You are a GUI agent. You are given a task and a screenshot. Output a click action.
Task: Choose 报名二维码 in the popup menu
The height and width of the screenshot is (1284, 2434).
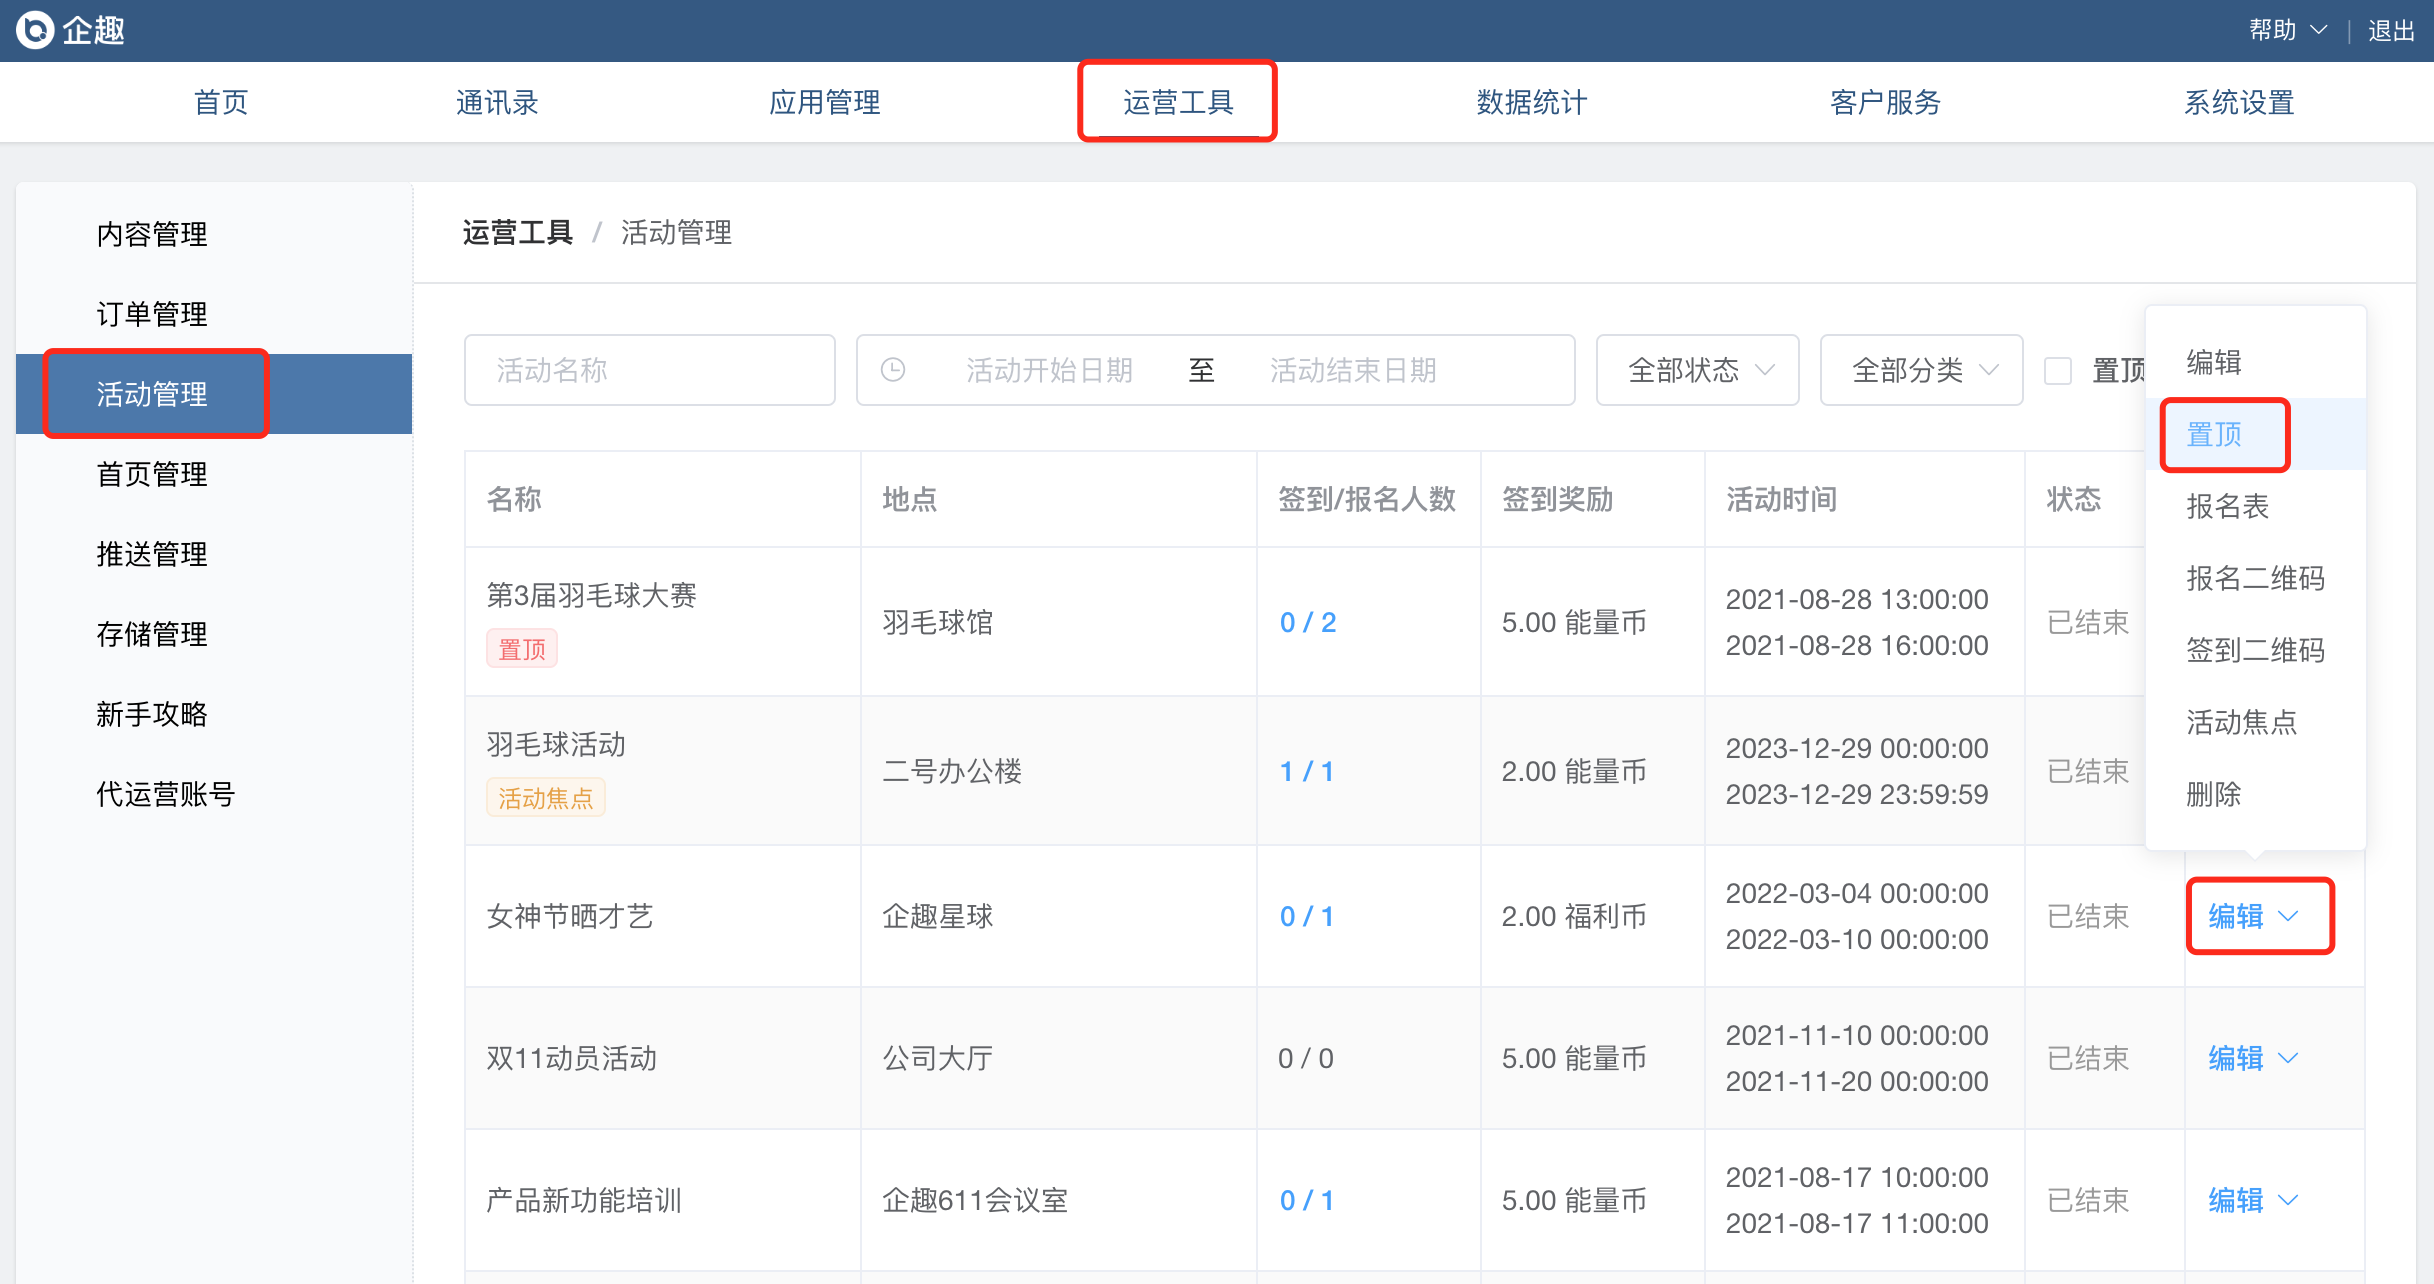tap(2255, 578)
